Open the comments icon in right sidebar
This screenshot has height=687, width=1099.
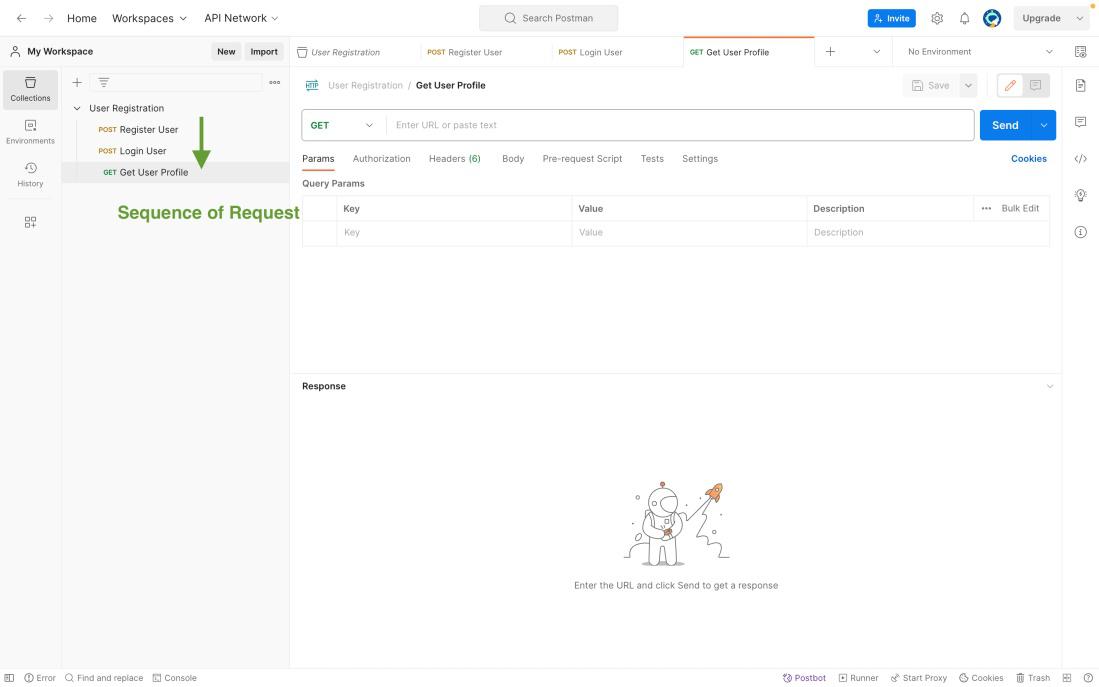point(1080,122)
